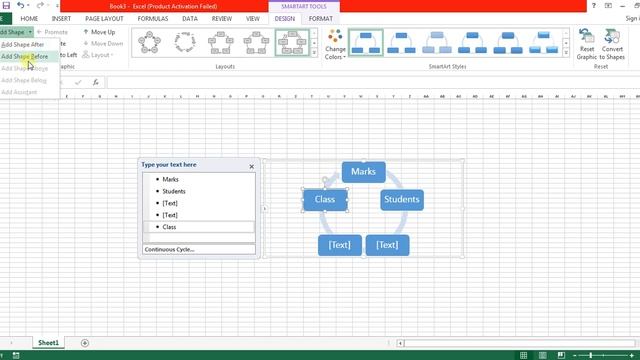Click the macro record icon in status bar
The image size is (640, 360).
pos(16,356)
